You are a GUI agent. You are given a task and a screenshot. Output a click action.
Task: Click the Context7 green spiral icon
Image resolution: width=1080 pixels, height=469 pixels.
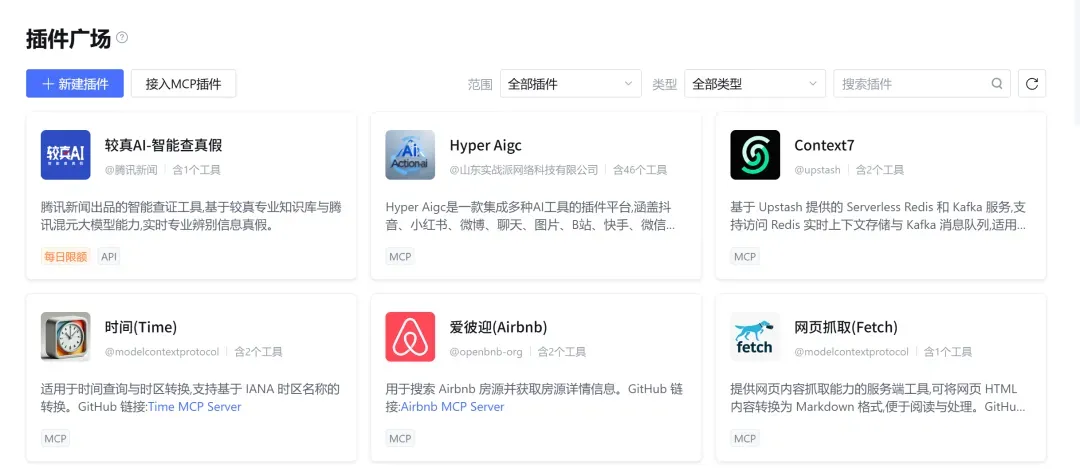[x=755, y=155]
